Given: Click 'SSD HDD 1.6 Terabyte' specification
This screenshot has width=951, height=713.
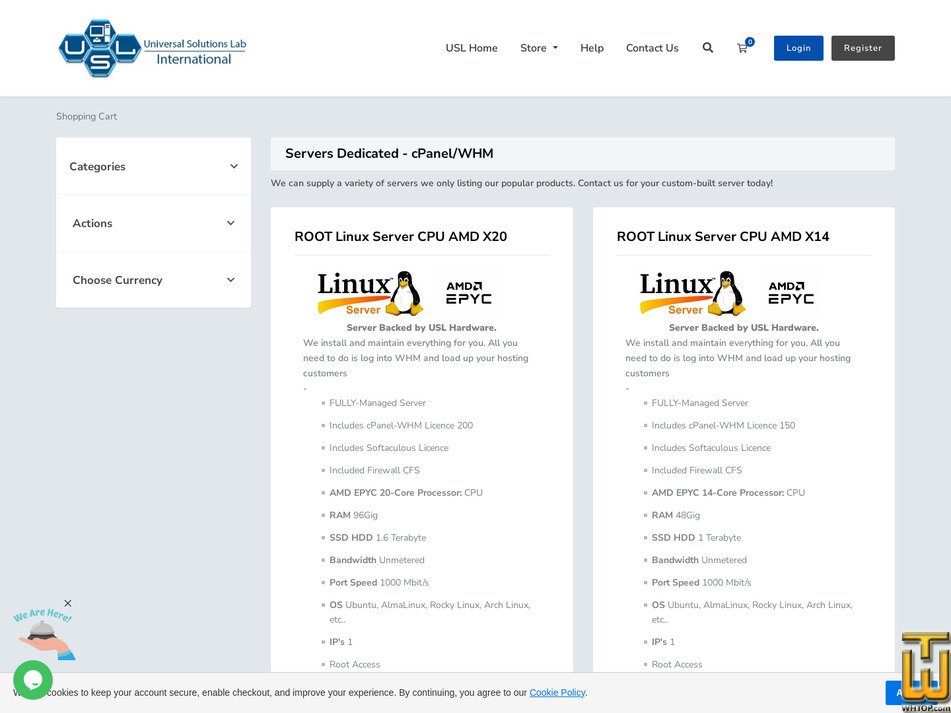Looking at the screenshot, I should (x=377, y=537).
